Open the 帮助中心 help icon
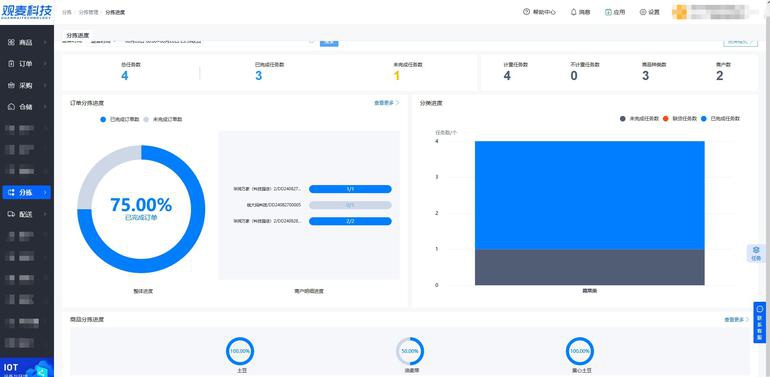770x377 pixels. pos(526,12)
